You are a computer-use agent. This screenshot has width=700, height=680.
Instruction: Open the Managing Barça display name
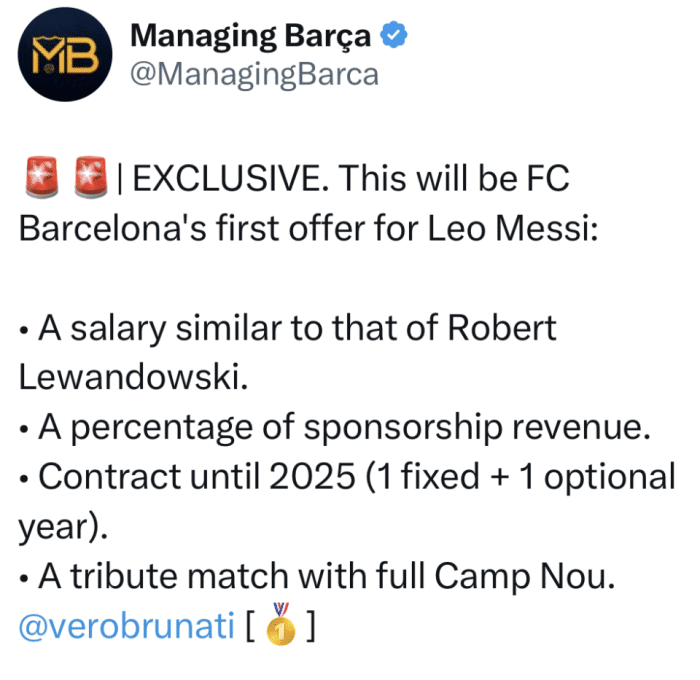(250, 37)
